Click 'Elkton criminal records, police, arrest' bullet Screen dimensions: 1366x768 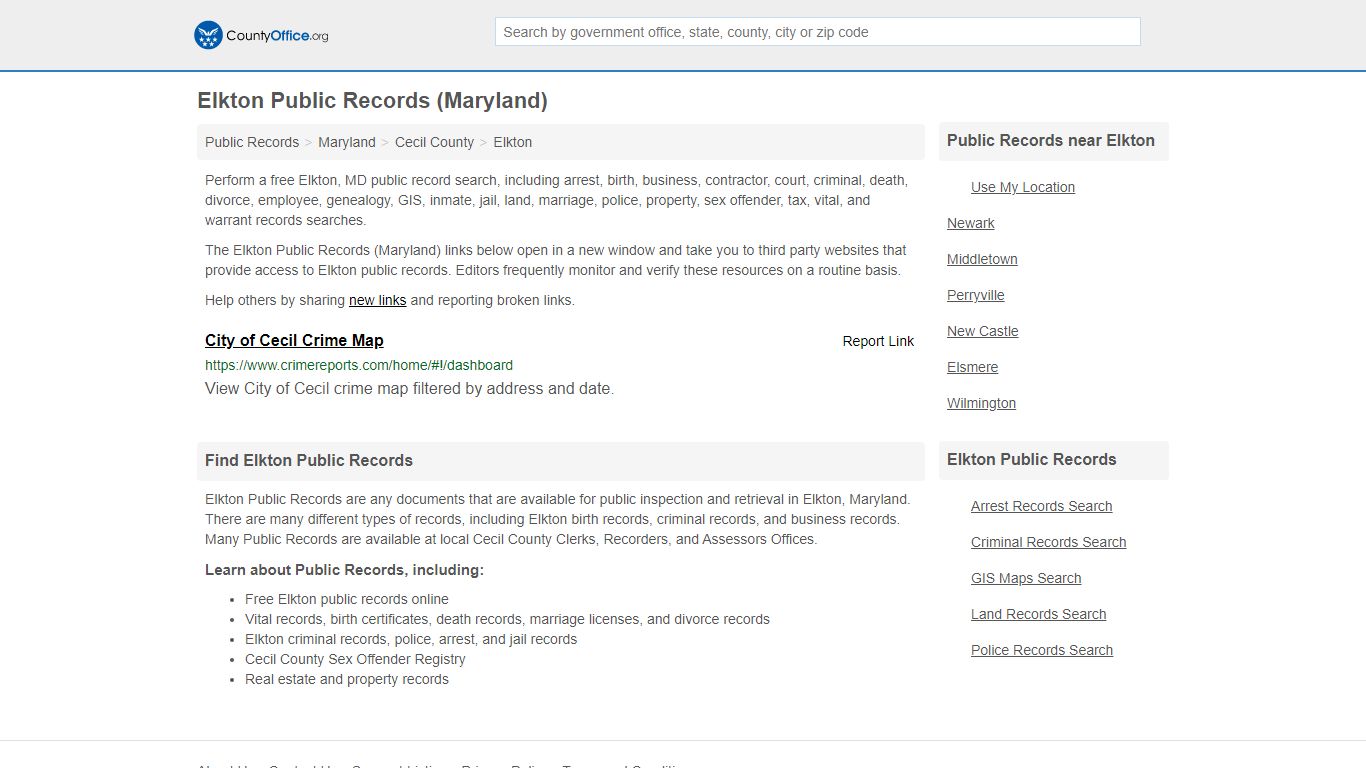click(x=411, y=639)
